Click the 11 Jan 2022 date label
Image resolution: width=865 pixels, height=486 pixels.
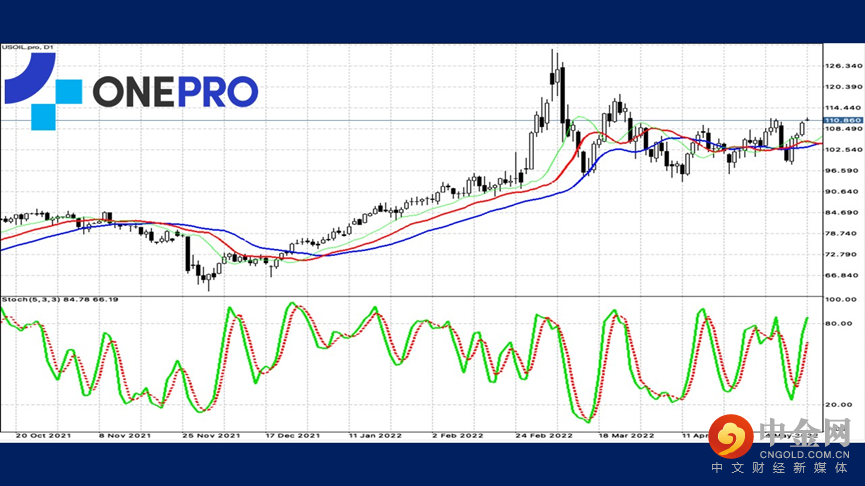375,435
